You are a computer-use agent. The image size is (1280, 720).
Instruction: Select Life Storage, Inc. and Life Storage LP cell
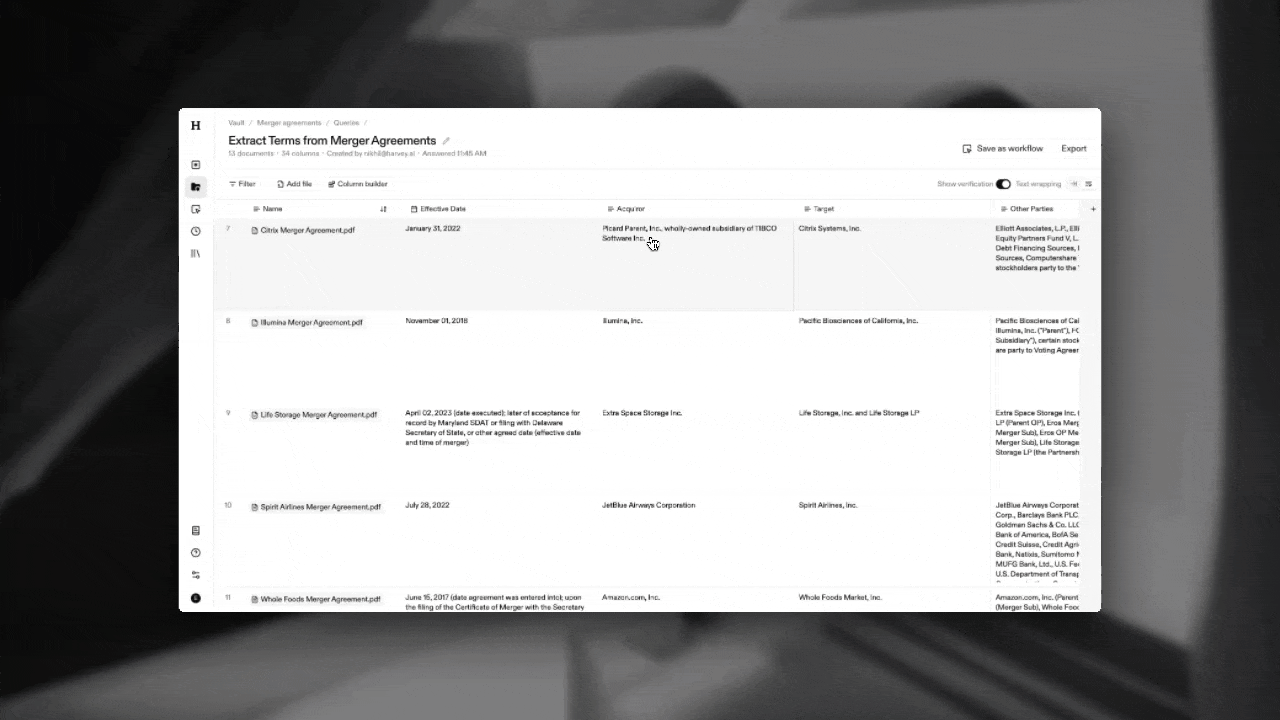(892, 449)
